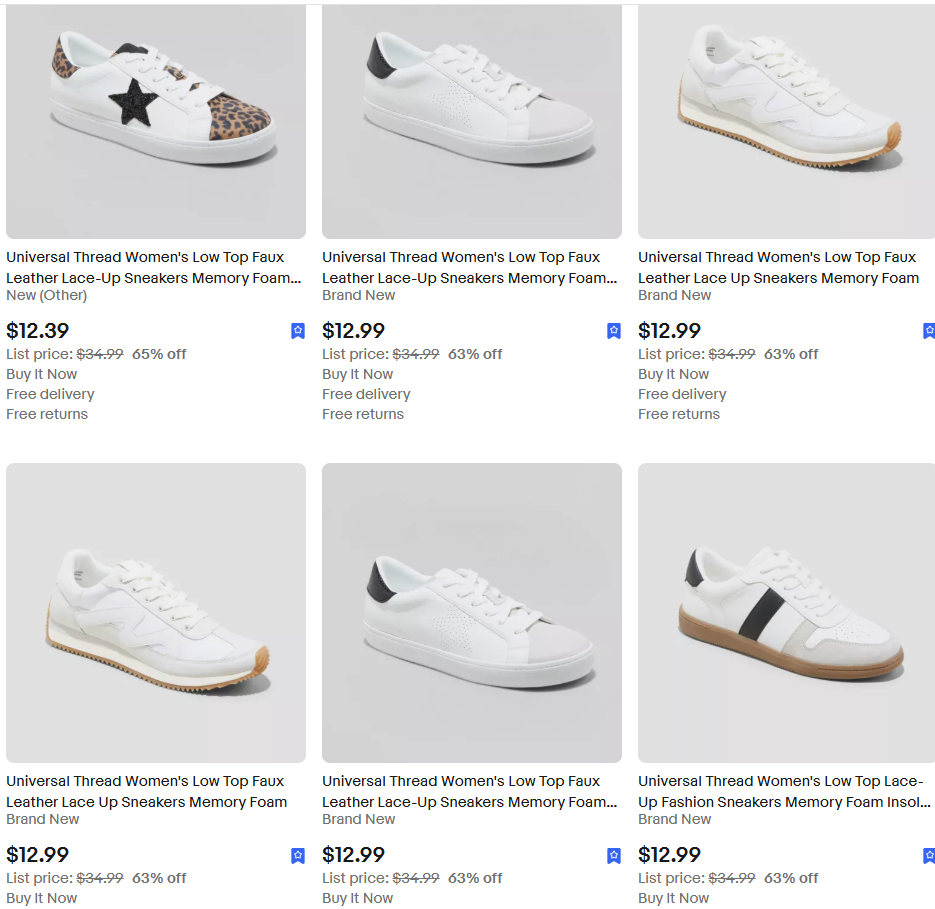Click blue badge icon on top-row gum-sole runner listing
The image size is (935, 909).
(929, 331)
